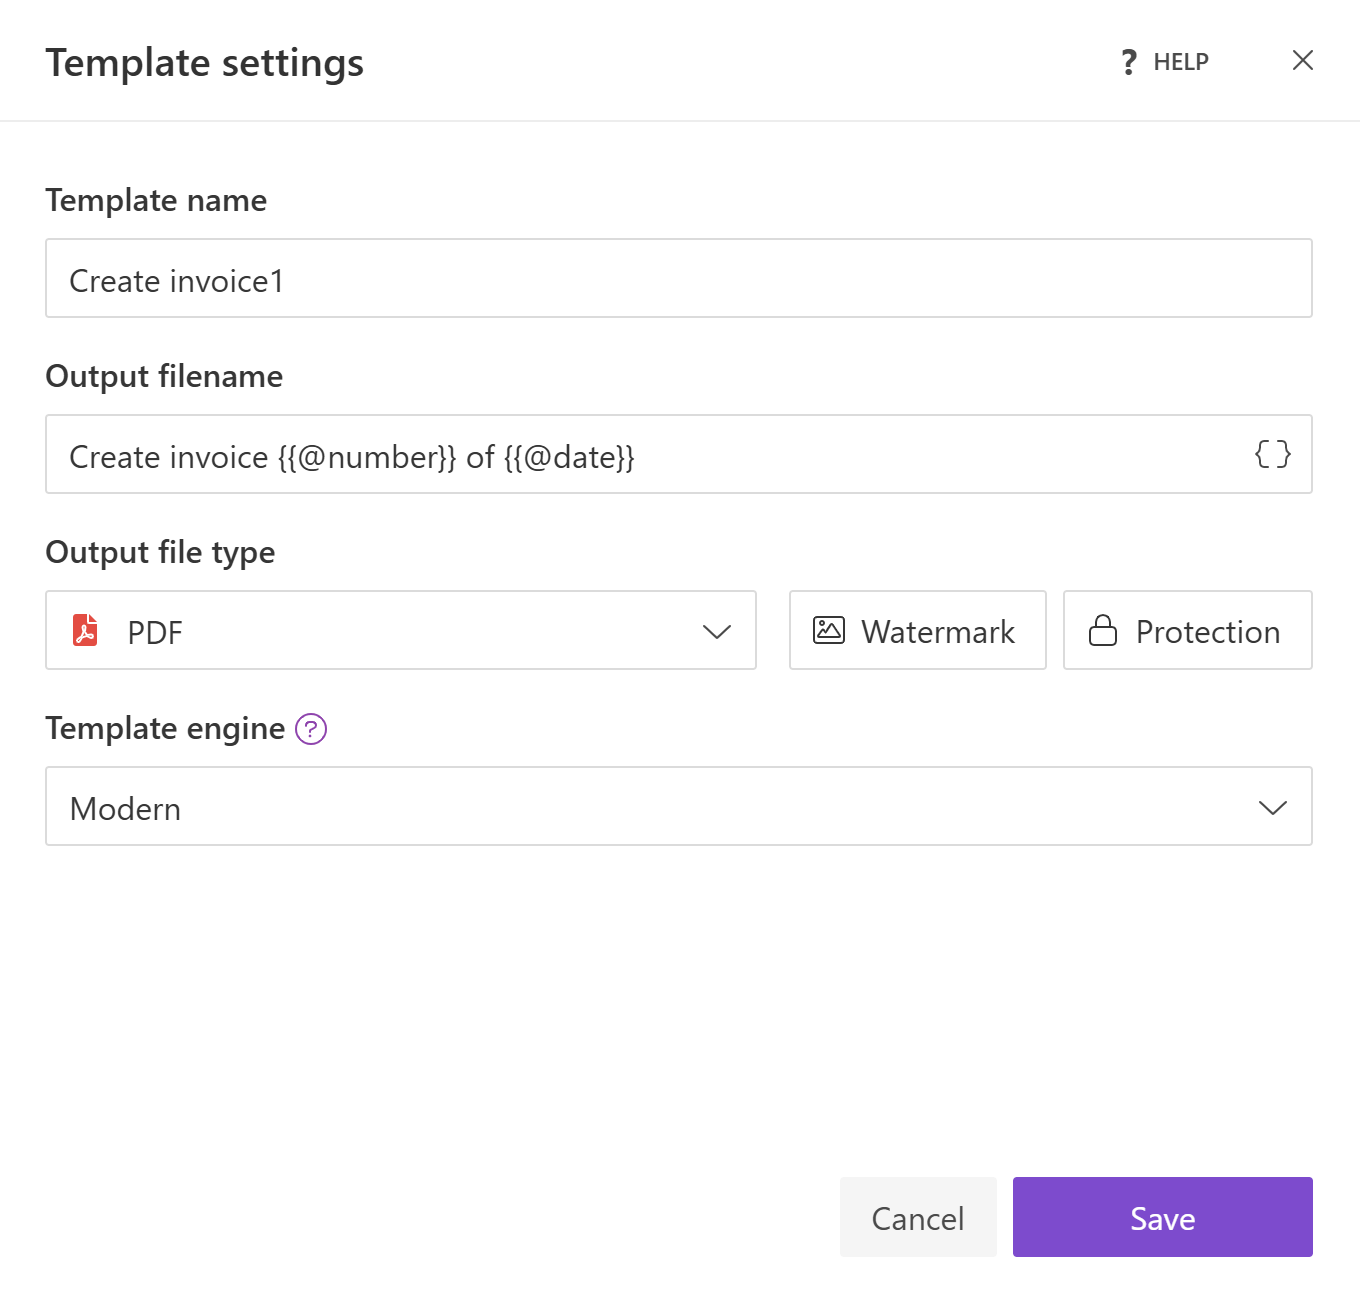1360x1301 pixels.
Task: Click the chevron on the PDF selector
Action: point(716,631)
